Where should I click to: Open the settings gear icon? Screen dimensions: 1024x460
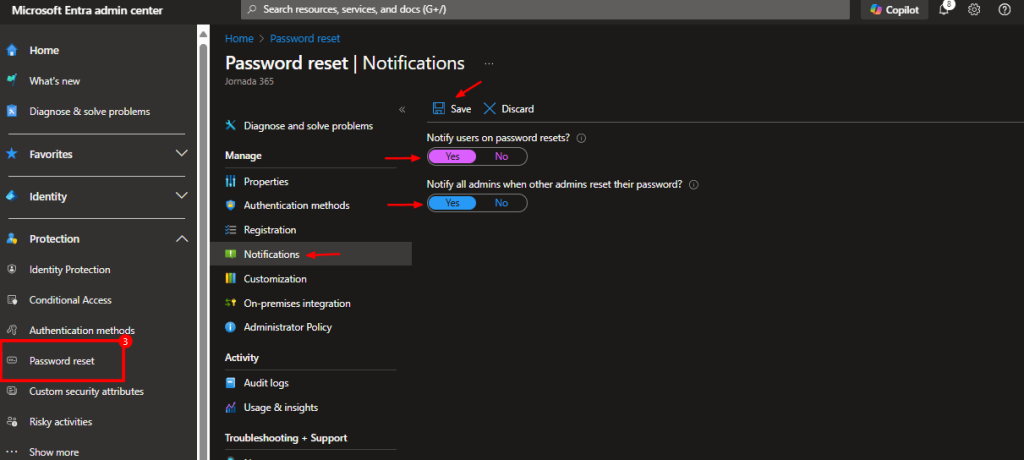(x=974, y=10)
